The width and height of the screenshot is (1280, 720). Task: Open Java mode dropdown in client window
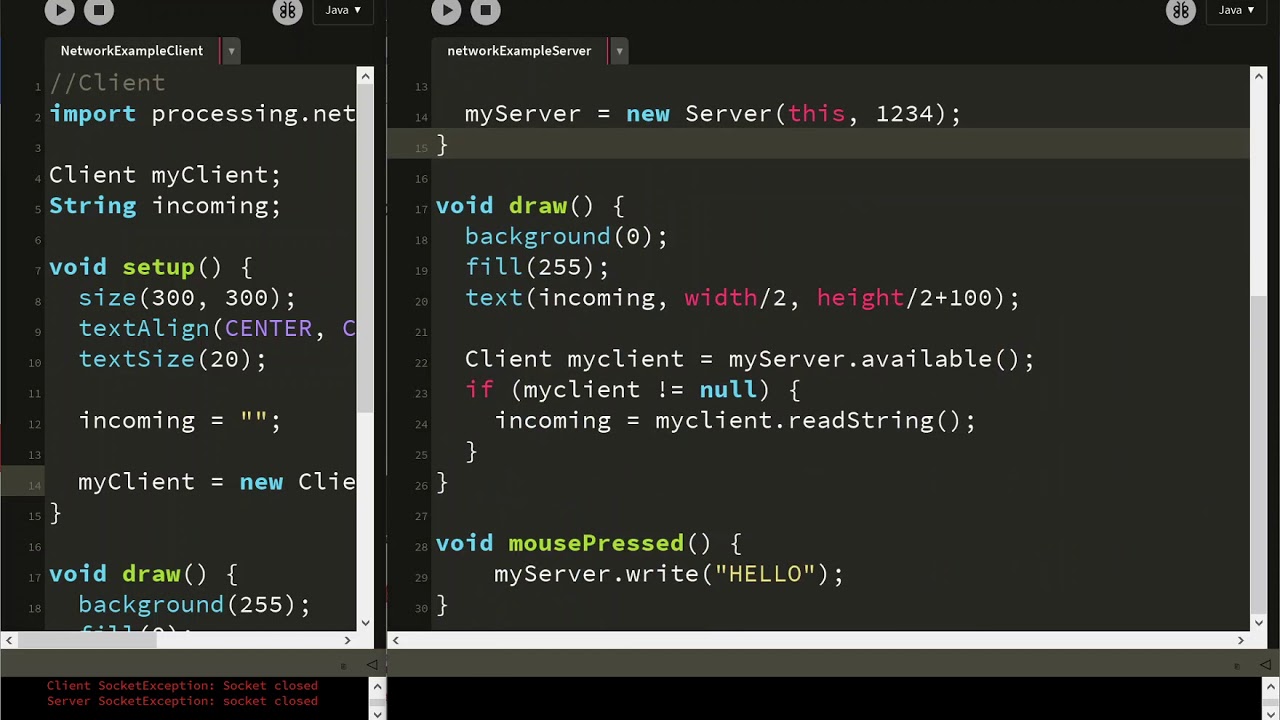[343, 10]
